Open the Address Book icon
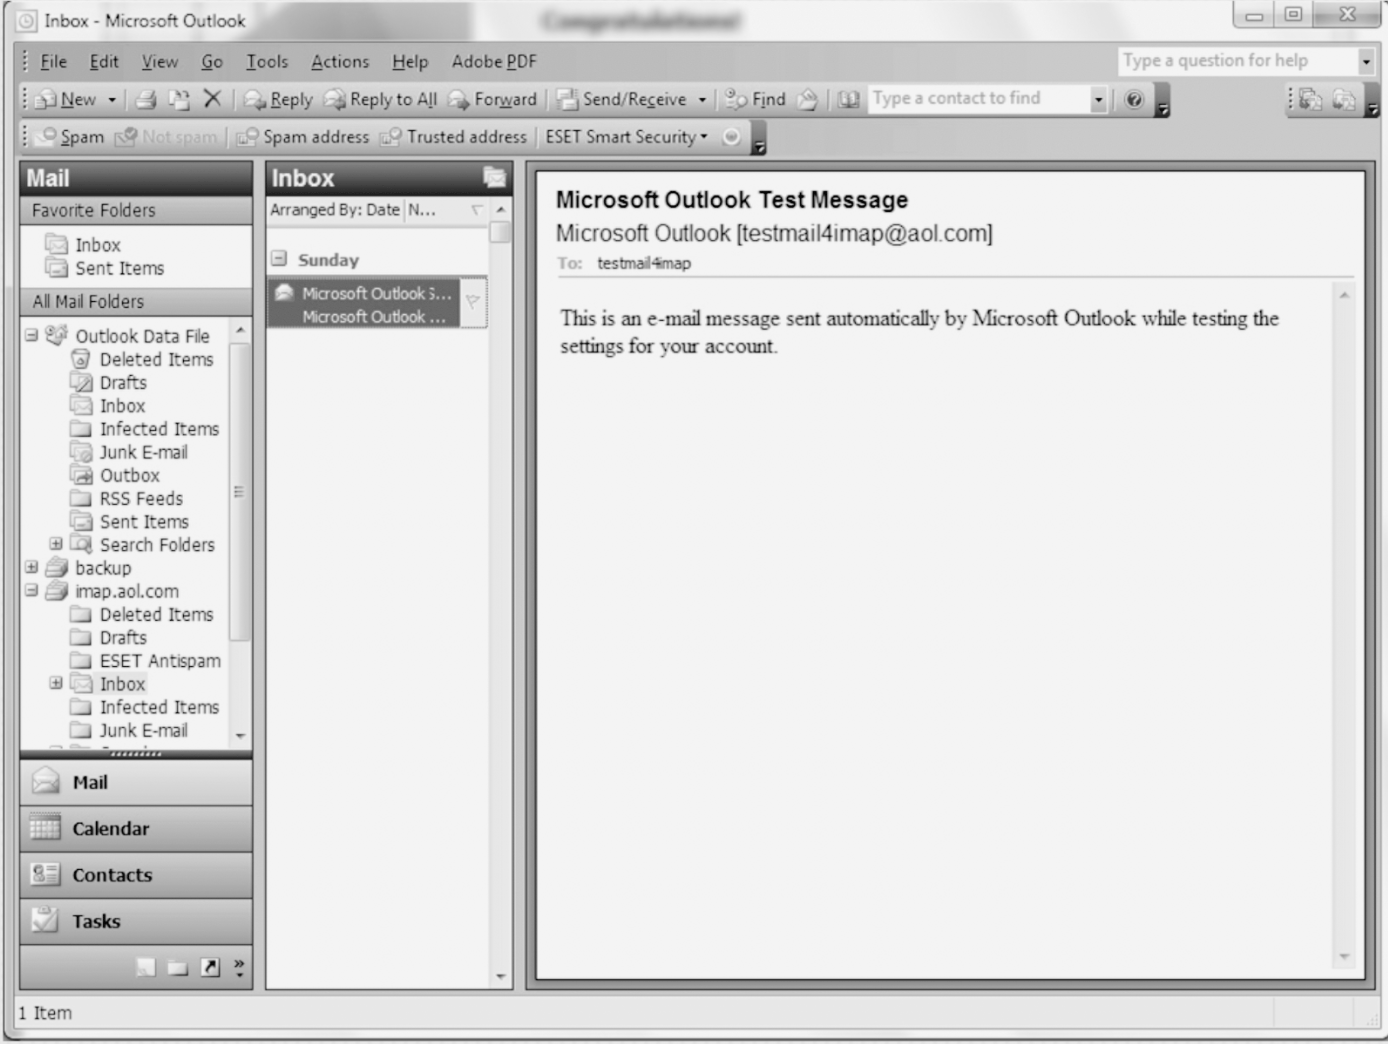Screen dimensions: 1388x1044 click(x=848, y=99)
